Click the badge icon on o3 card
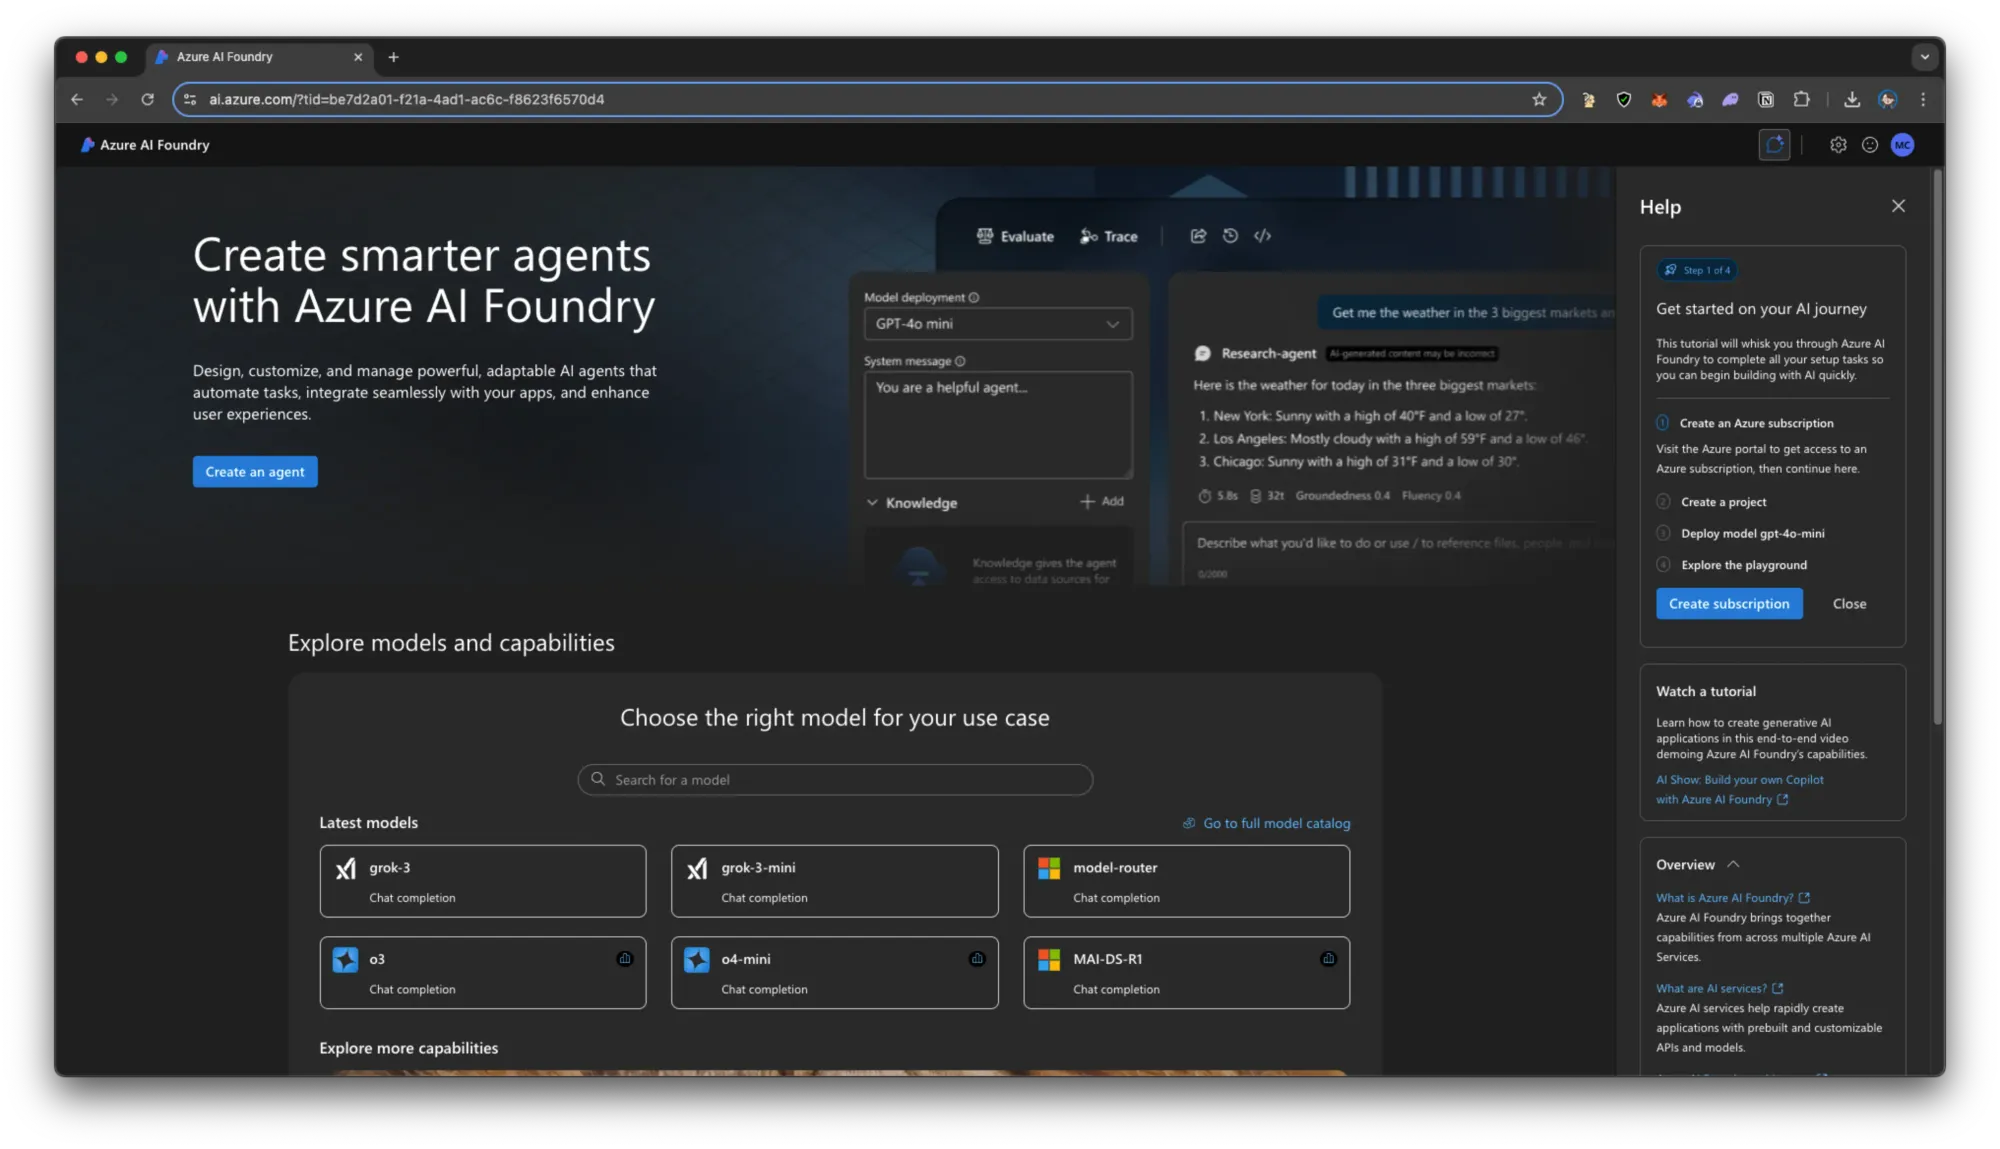The width and height of the screenshot is (2000, 1149). click(625, 959)
